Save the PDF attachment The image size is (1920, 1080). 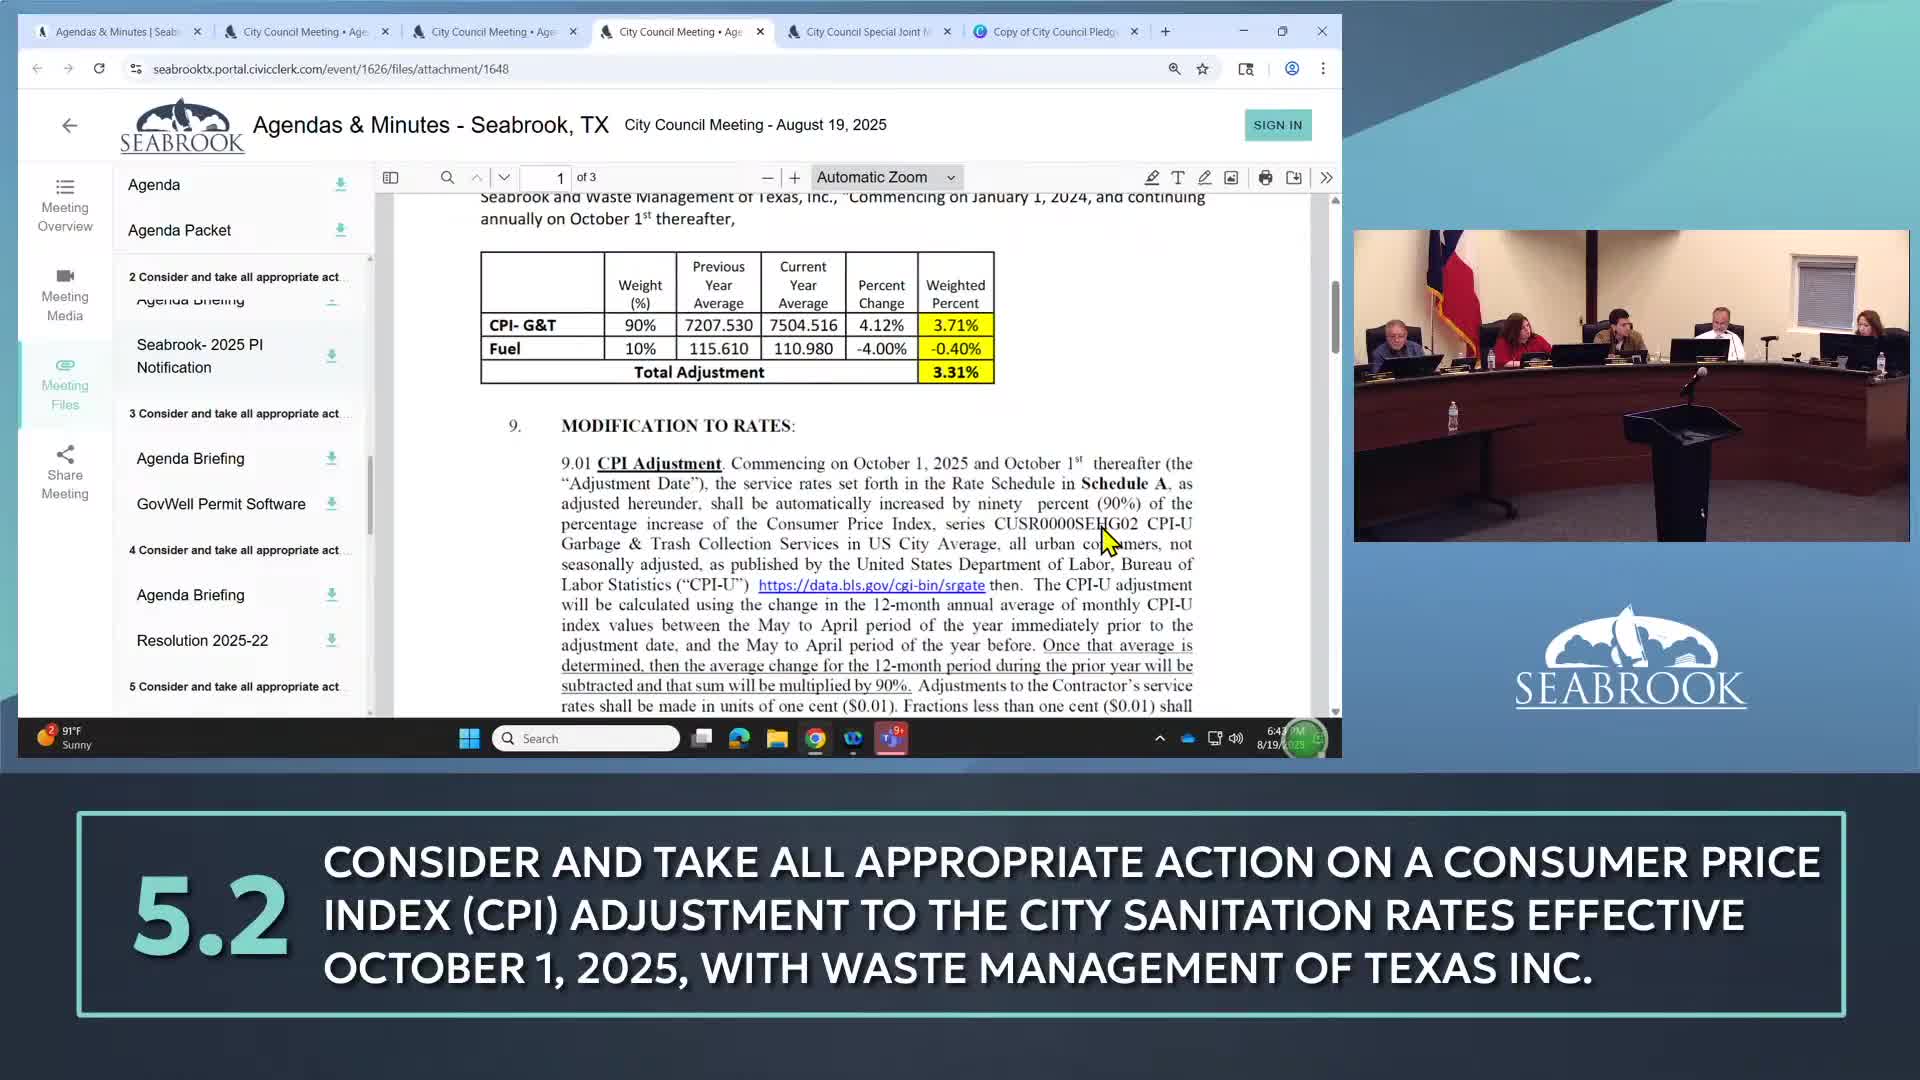[x=1293, y=177]
